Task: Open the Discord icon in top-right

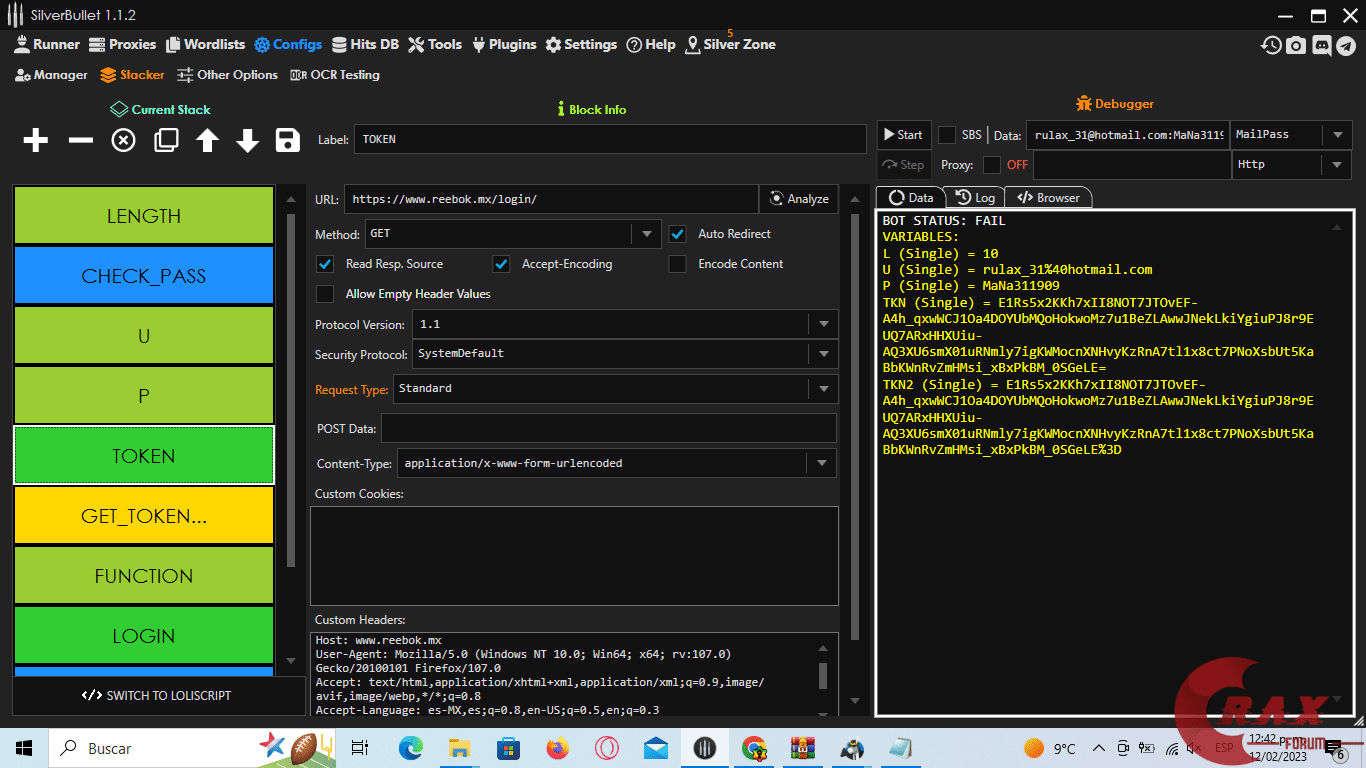Action: pos(1321,45)
